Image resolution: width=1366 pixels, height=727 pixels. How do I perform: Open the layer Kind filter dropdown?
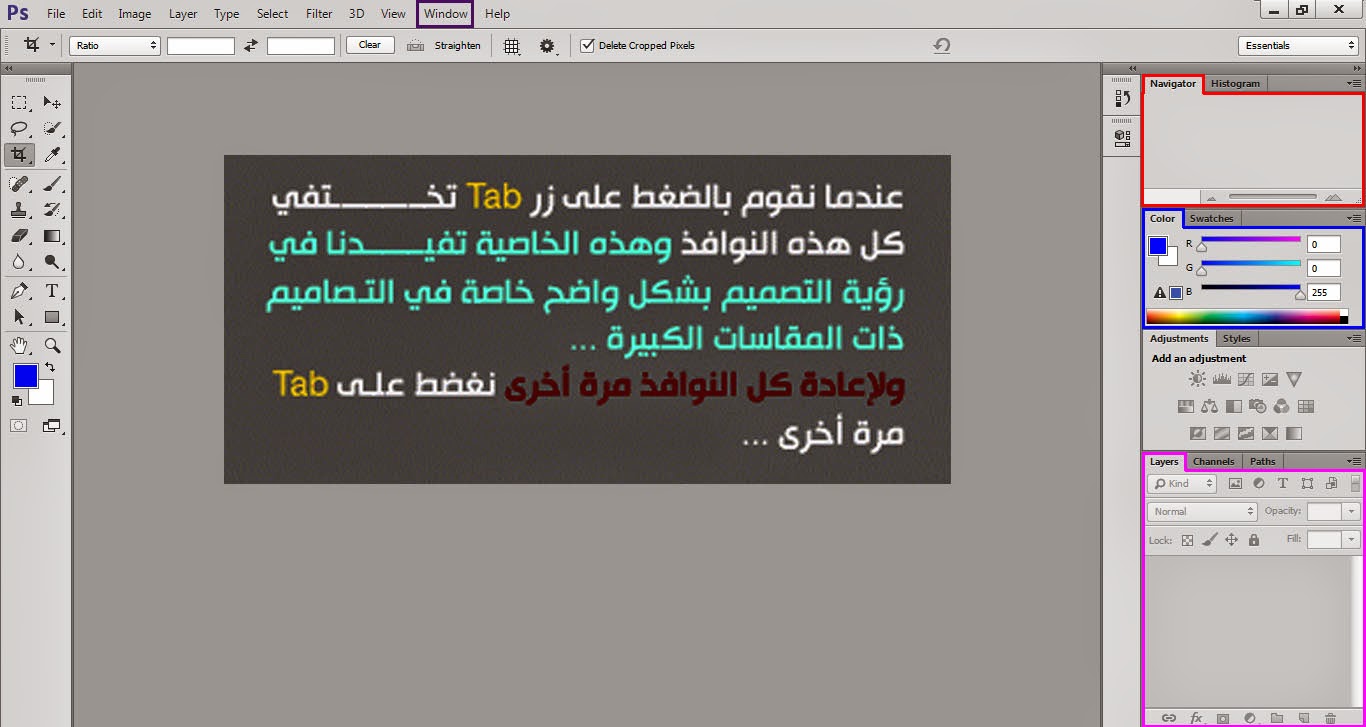point(1182,483)
